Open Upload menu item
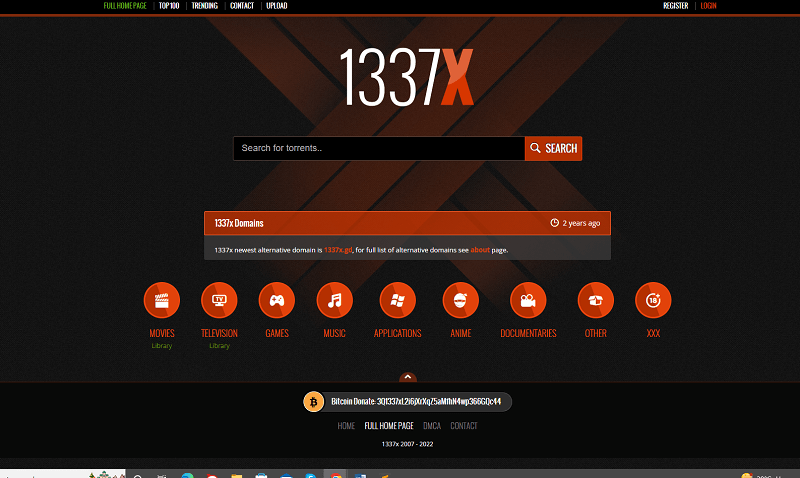 pos(277,6)
